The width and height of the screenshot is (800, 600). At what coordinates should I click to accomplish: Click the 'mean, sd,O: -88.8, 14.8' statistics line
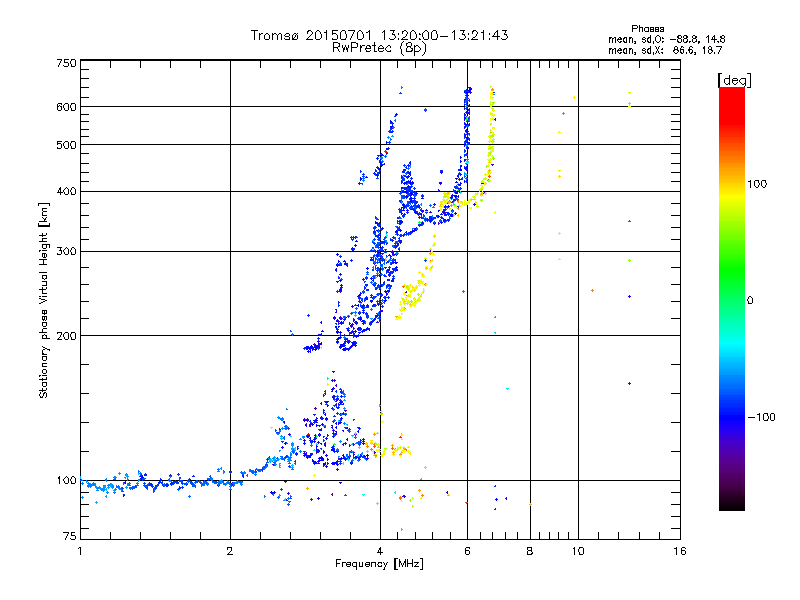coord(666,39)
